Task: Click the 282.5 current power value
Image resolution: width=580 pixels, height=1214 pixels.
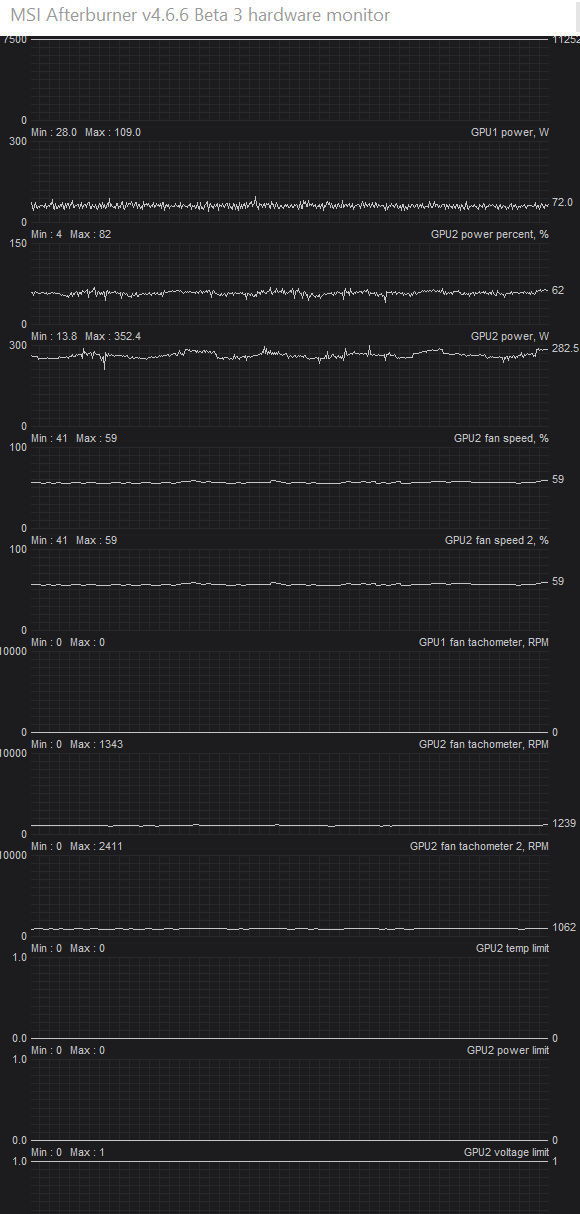Action: click(565, 348)
